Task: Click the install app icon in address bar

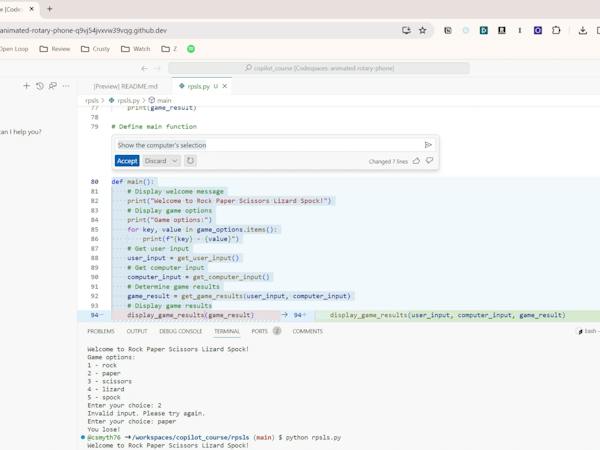Action: pyautogui.click(x=406, y=30)
